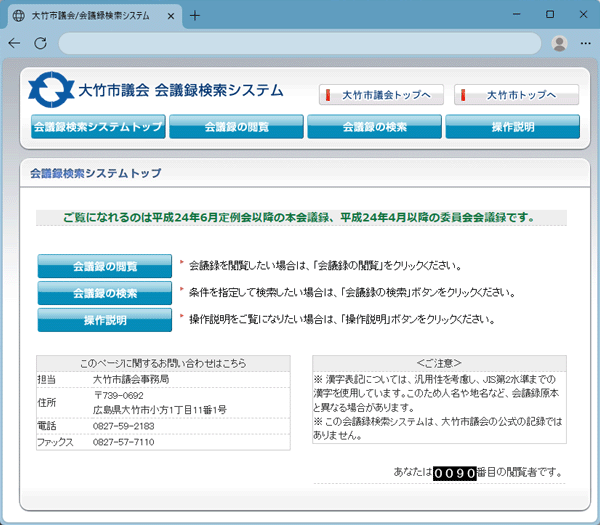This screenshot has width=600, height=525.
Task: Click the postal code 〒739-0692
Action: click(118, 395)
